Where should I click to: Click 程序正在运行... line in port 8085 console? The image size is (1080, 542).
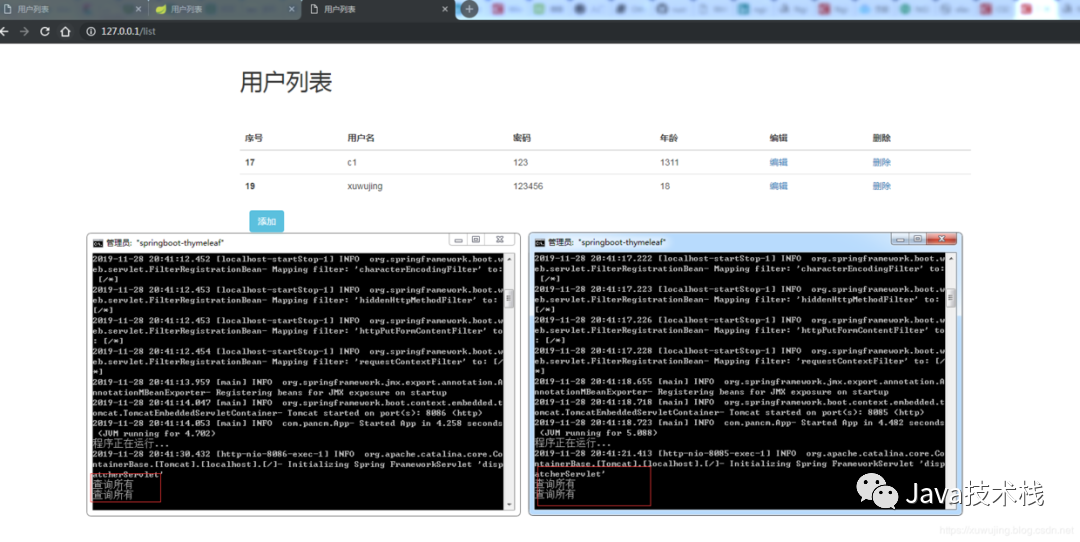click(572, 443)
